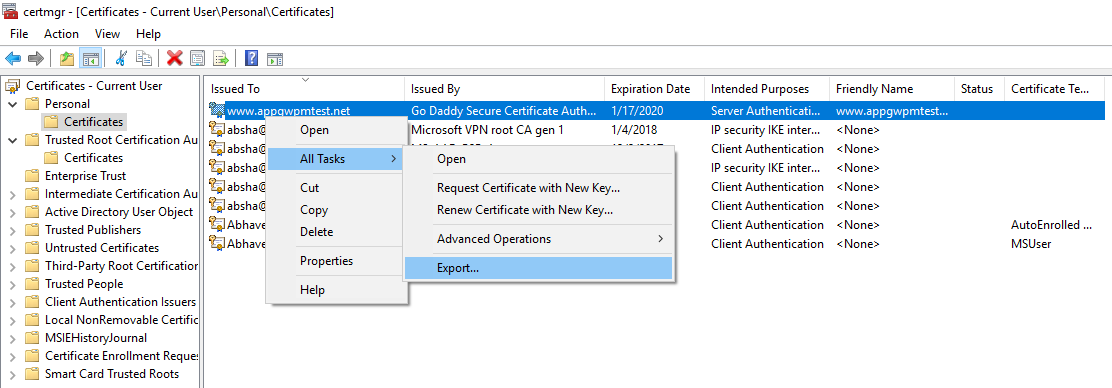
Task: Click folder icon next to Trusted Publishers
Action: [31, 230]
